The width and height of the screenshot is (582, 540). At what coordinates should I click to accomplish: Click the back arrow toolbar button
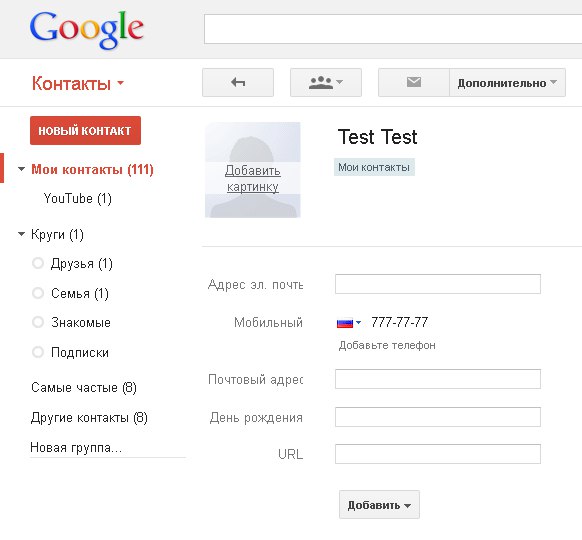[x=238, y=82]
